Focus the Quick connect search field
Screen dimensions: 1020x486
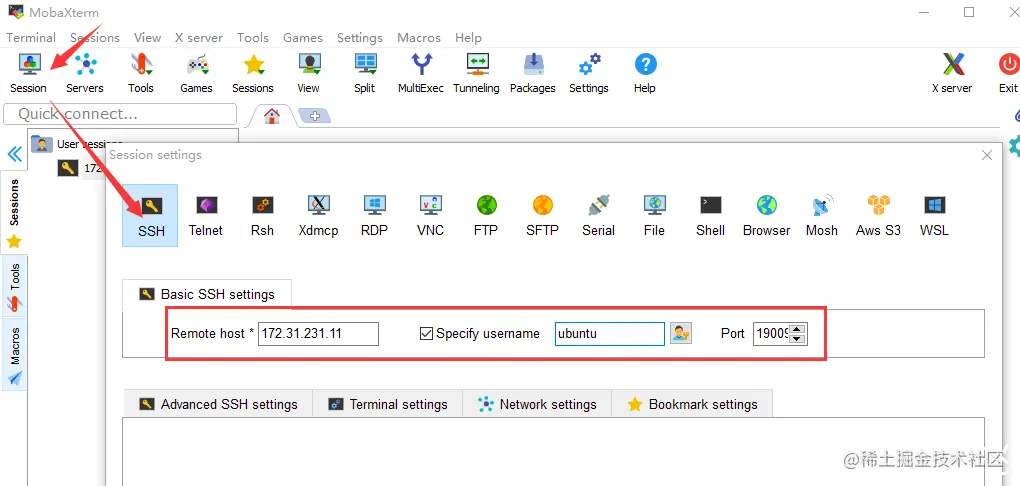point(120,114)
